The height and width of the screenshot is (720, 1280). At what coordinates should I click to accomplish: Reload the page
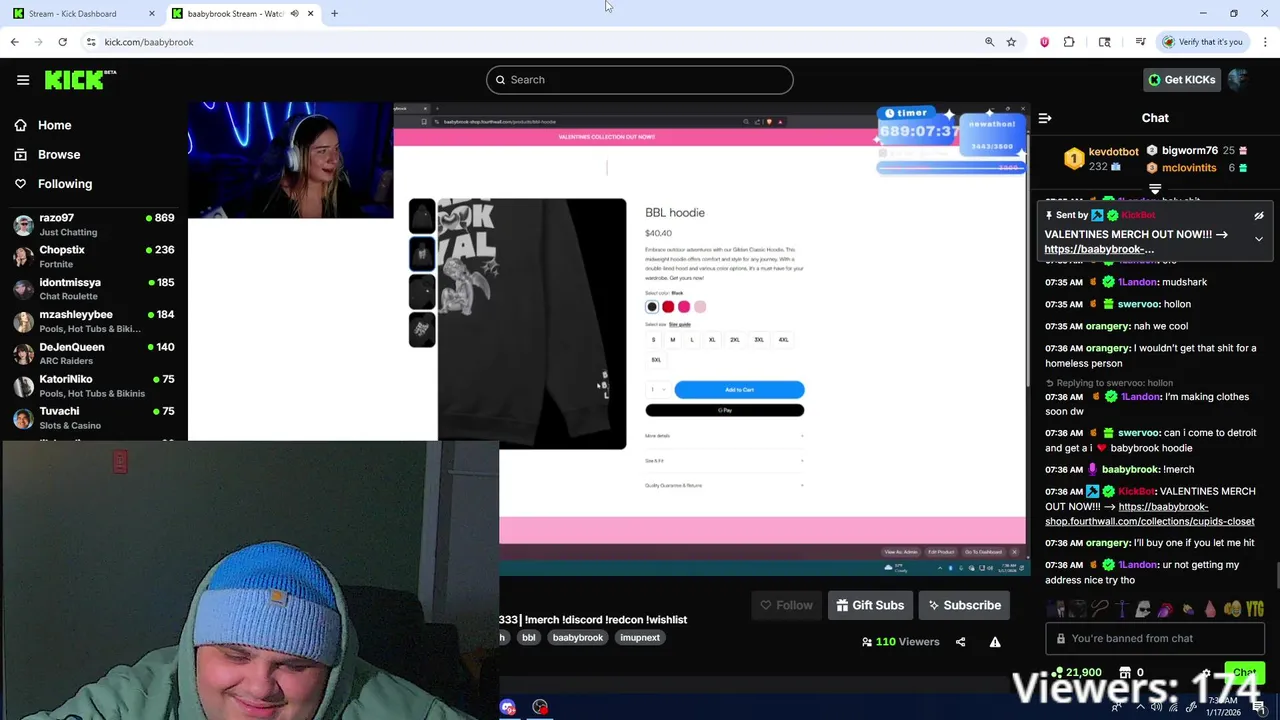point(62,42)
